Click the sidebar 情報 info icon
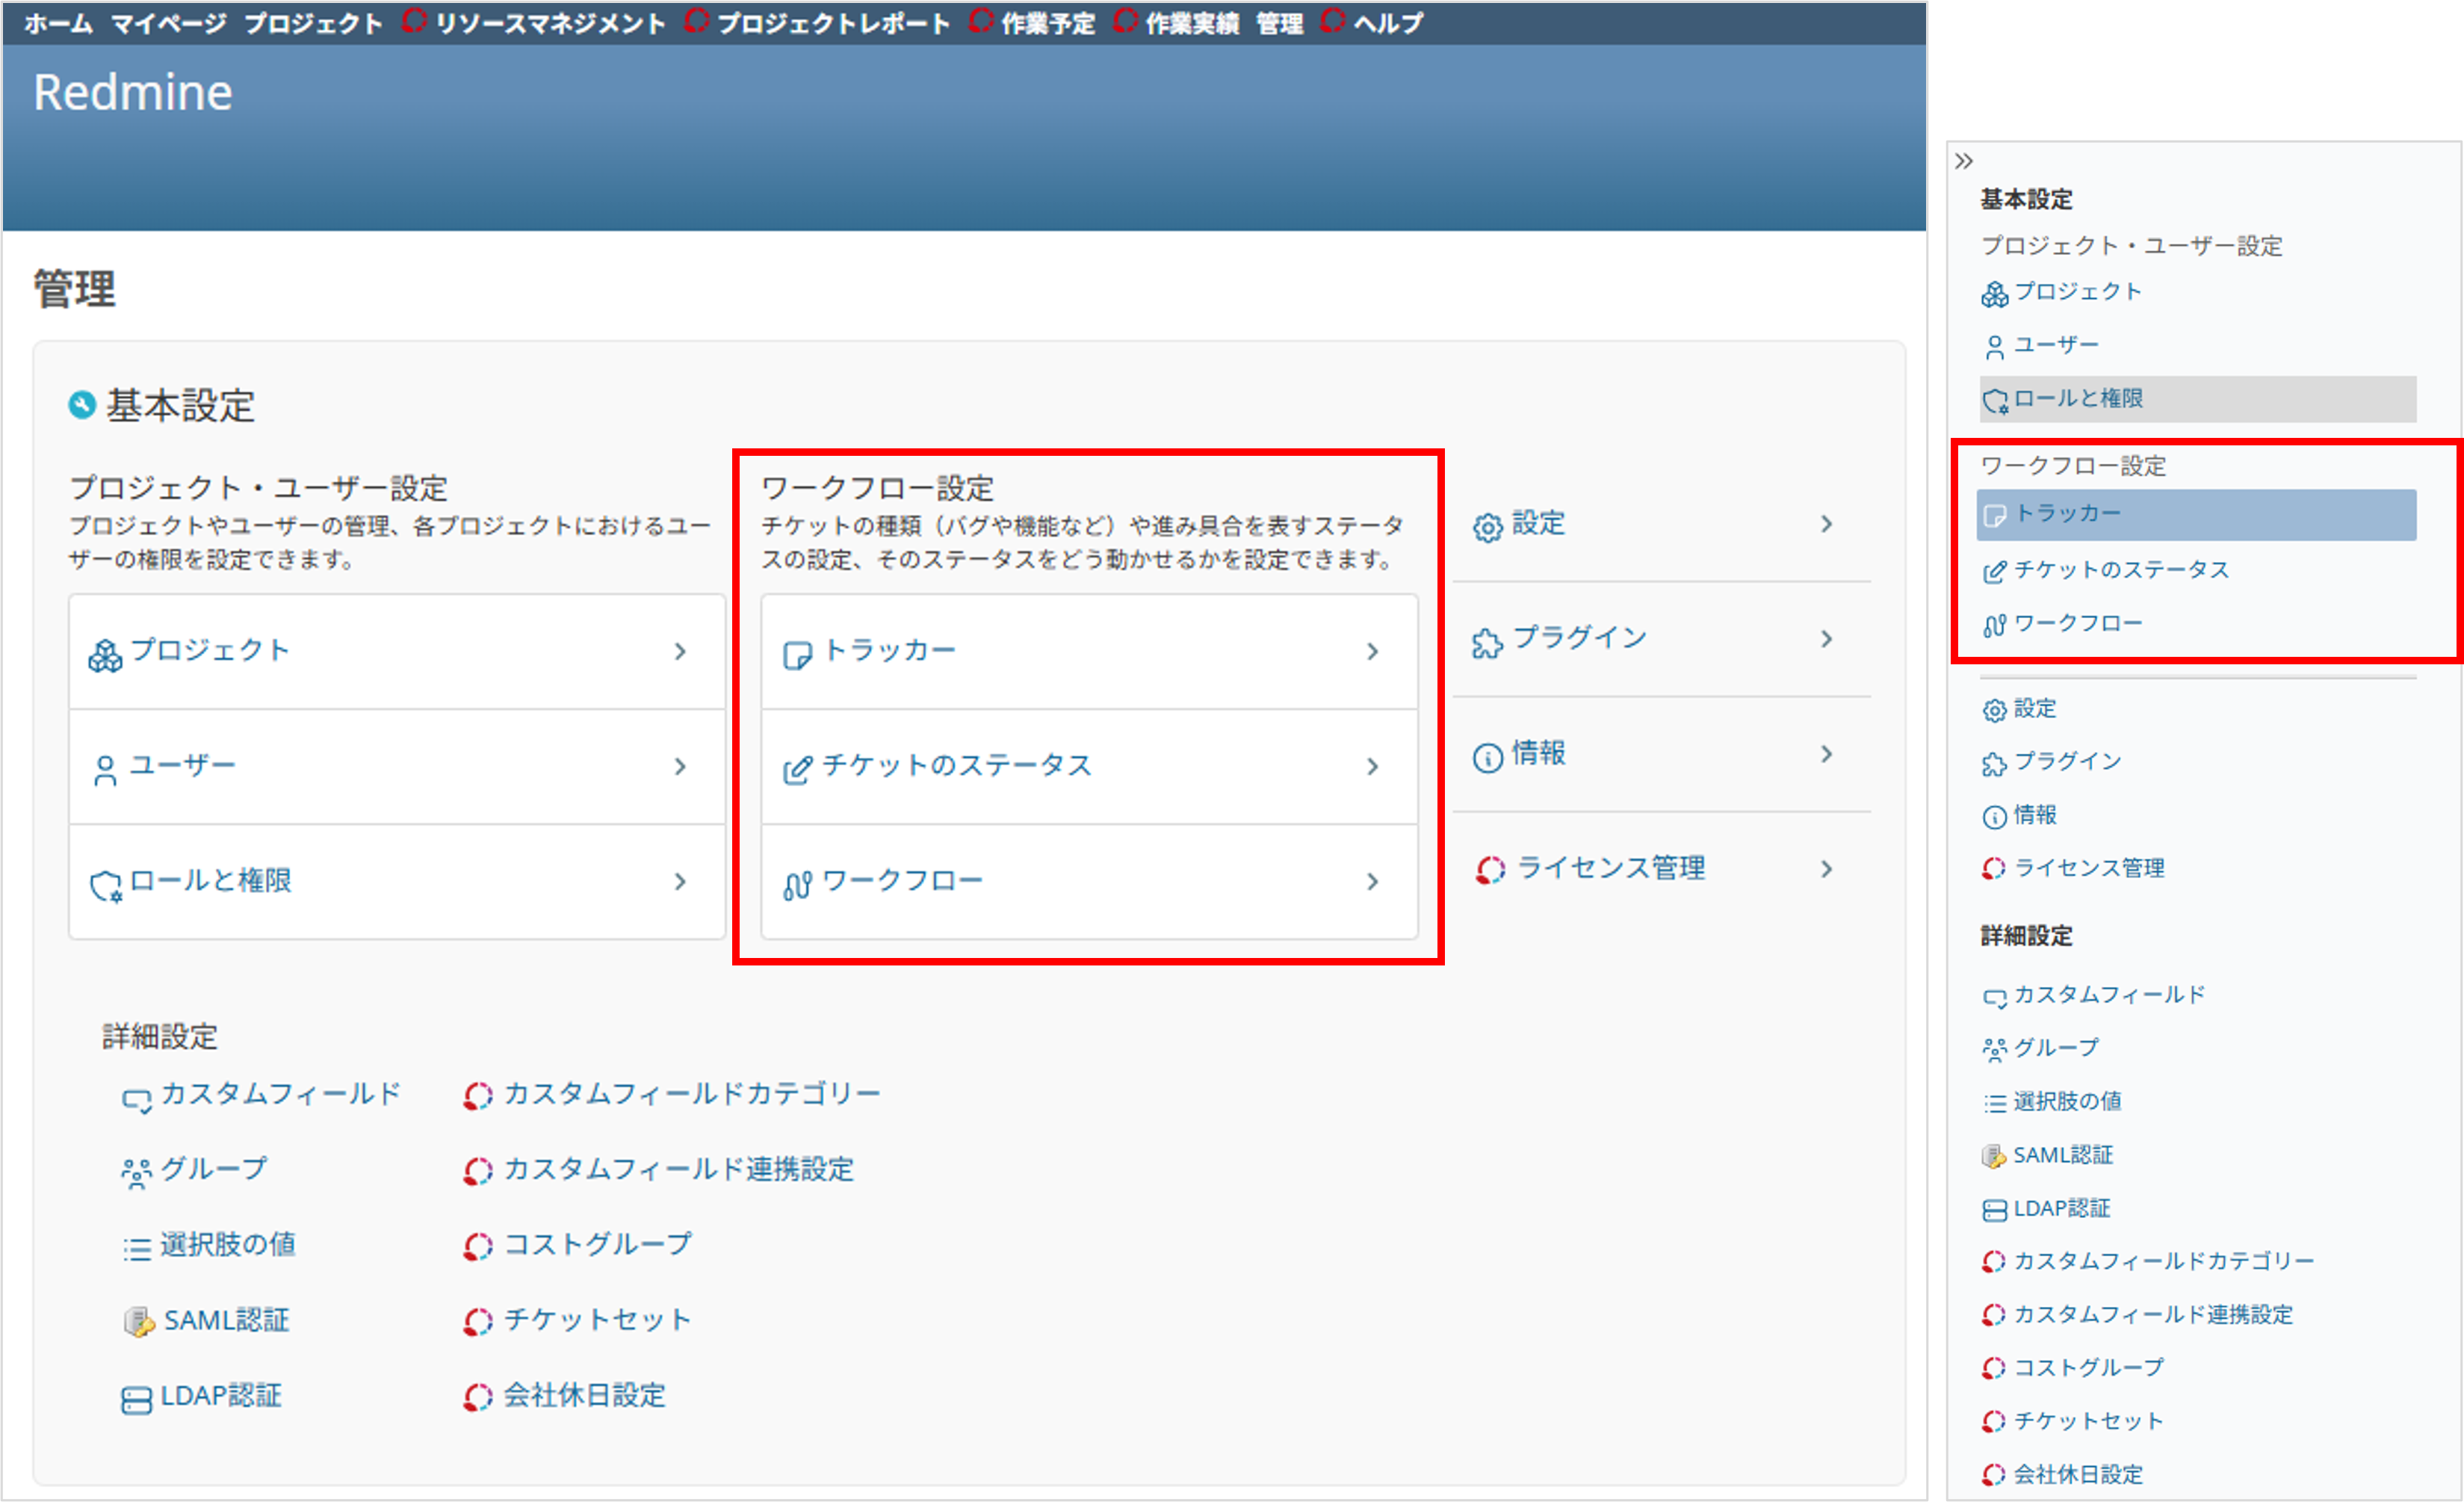Viewport: 2464px width, 1502px height. point(1994,817)
